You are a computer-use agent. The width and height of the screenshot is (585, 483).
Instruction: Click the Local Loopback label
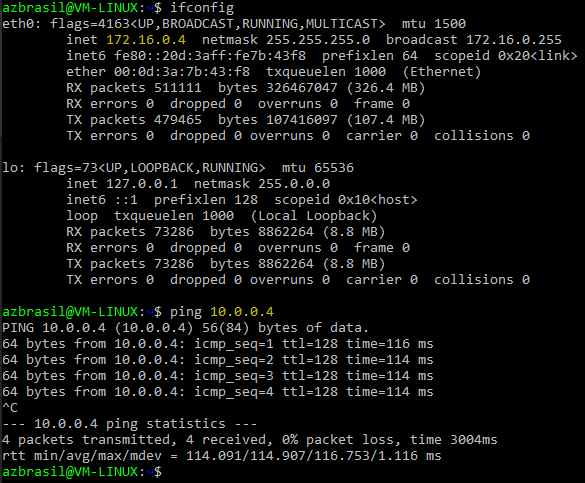coord(314,216)
